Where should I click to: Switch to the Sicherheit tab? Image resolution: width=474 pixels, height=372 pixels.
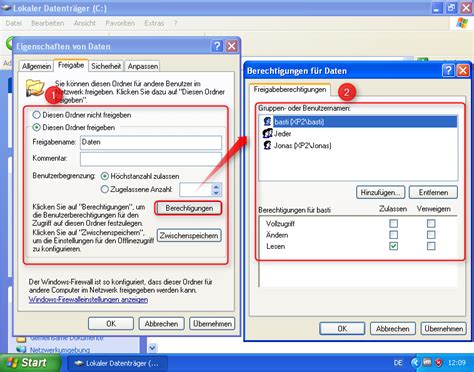tap(106, 66)
